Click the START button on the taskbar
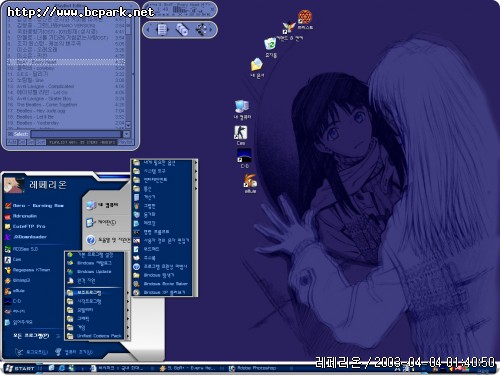This screenshot has height=375, width=500. tap(20, 368)
